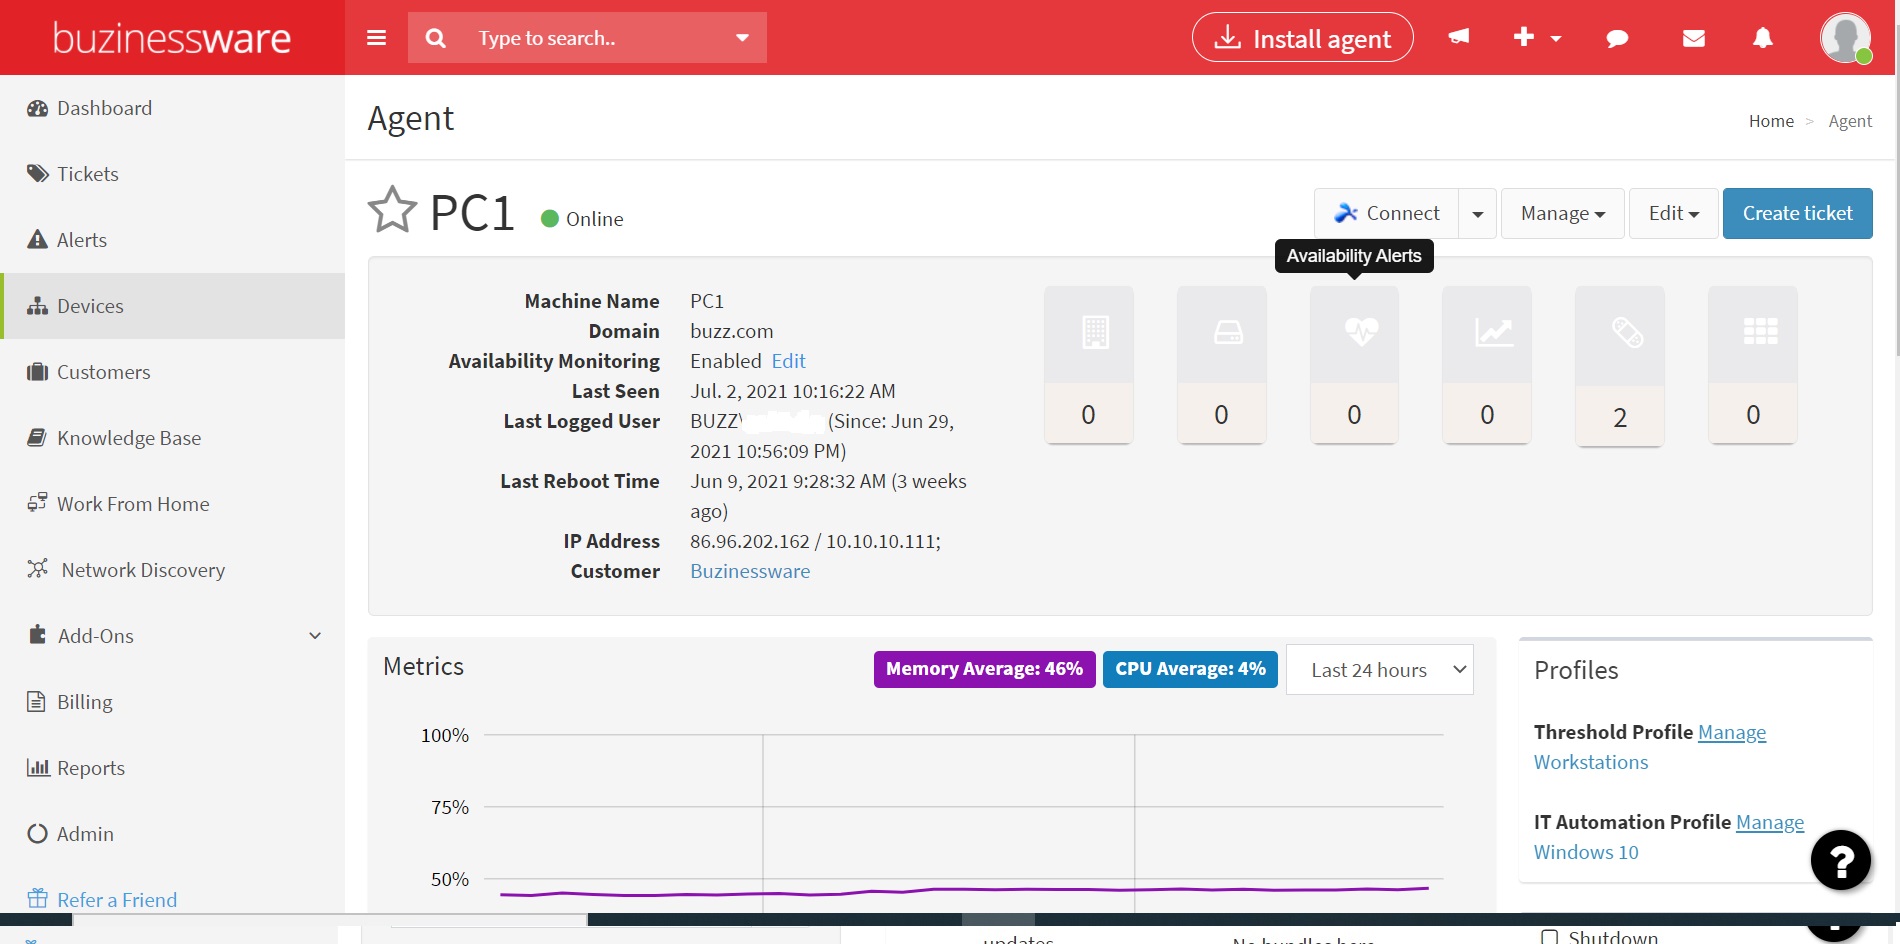This screenshot has width=1900, height=944.
Task: Expand the Add-Ons section chevron
Action: (314, 636)
